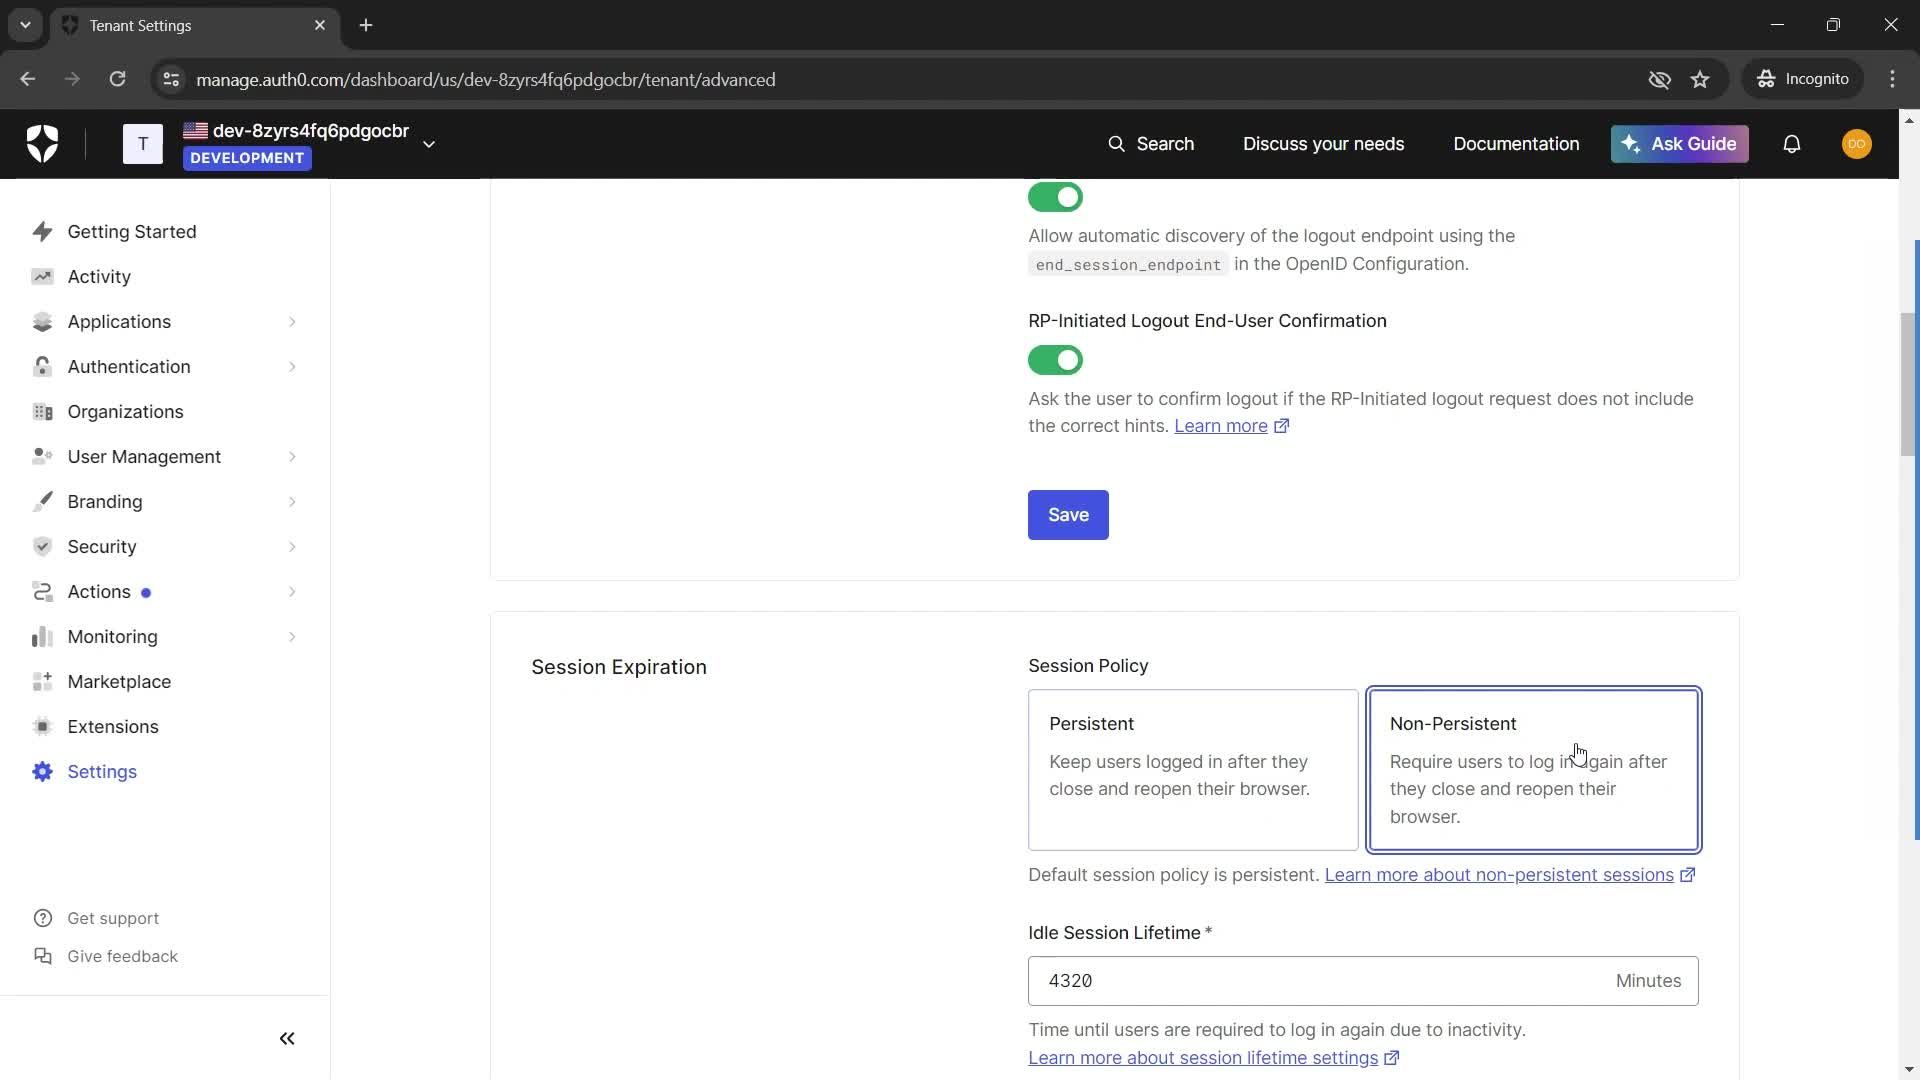Open the tab search dropdown
The height and width of the screenshot is (1080, 1920).
tap(25, 25)
